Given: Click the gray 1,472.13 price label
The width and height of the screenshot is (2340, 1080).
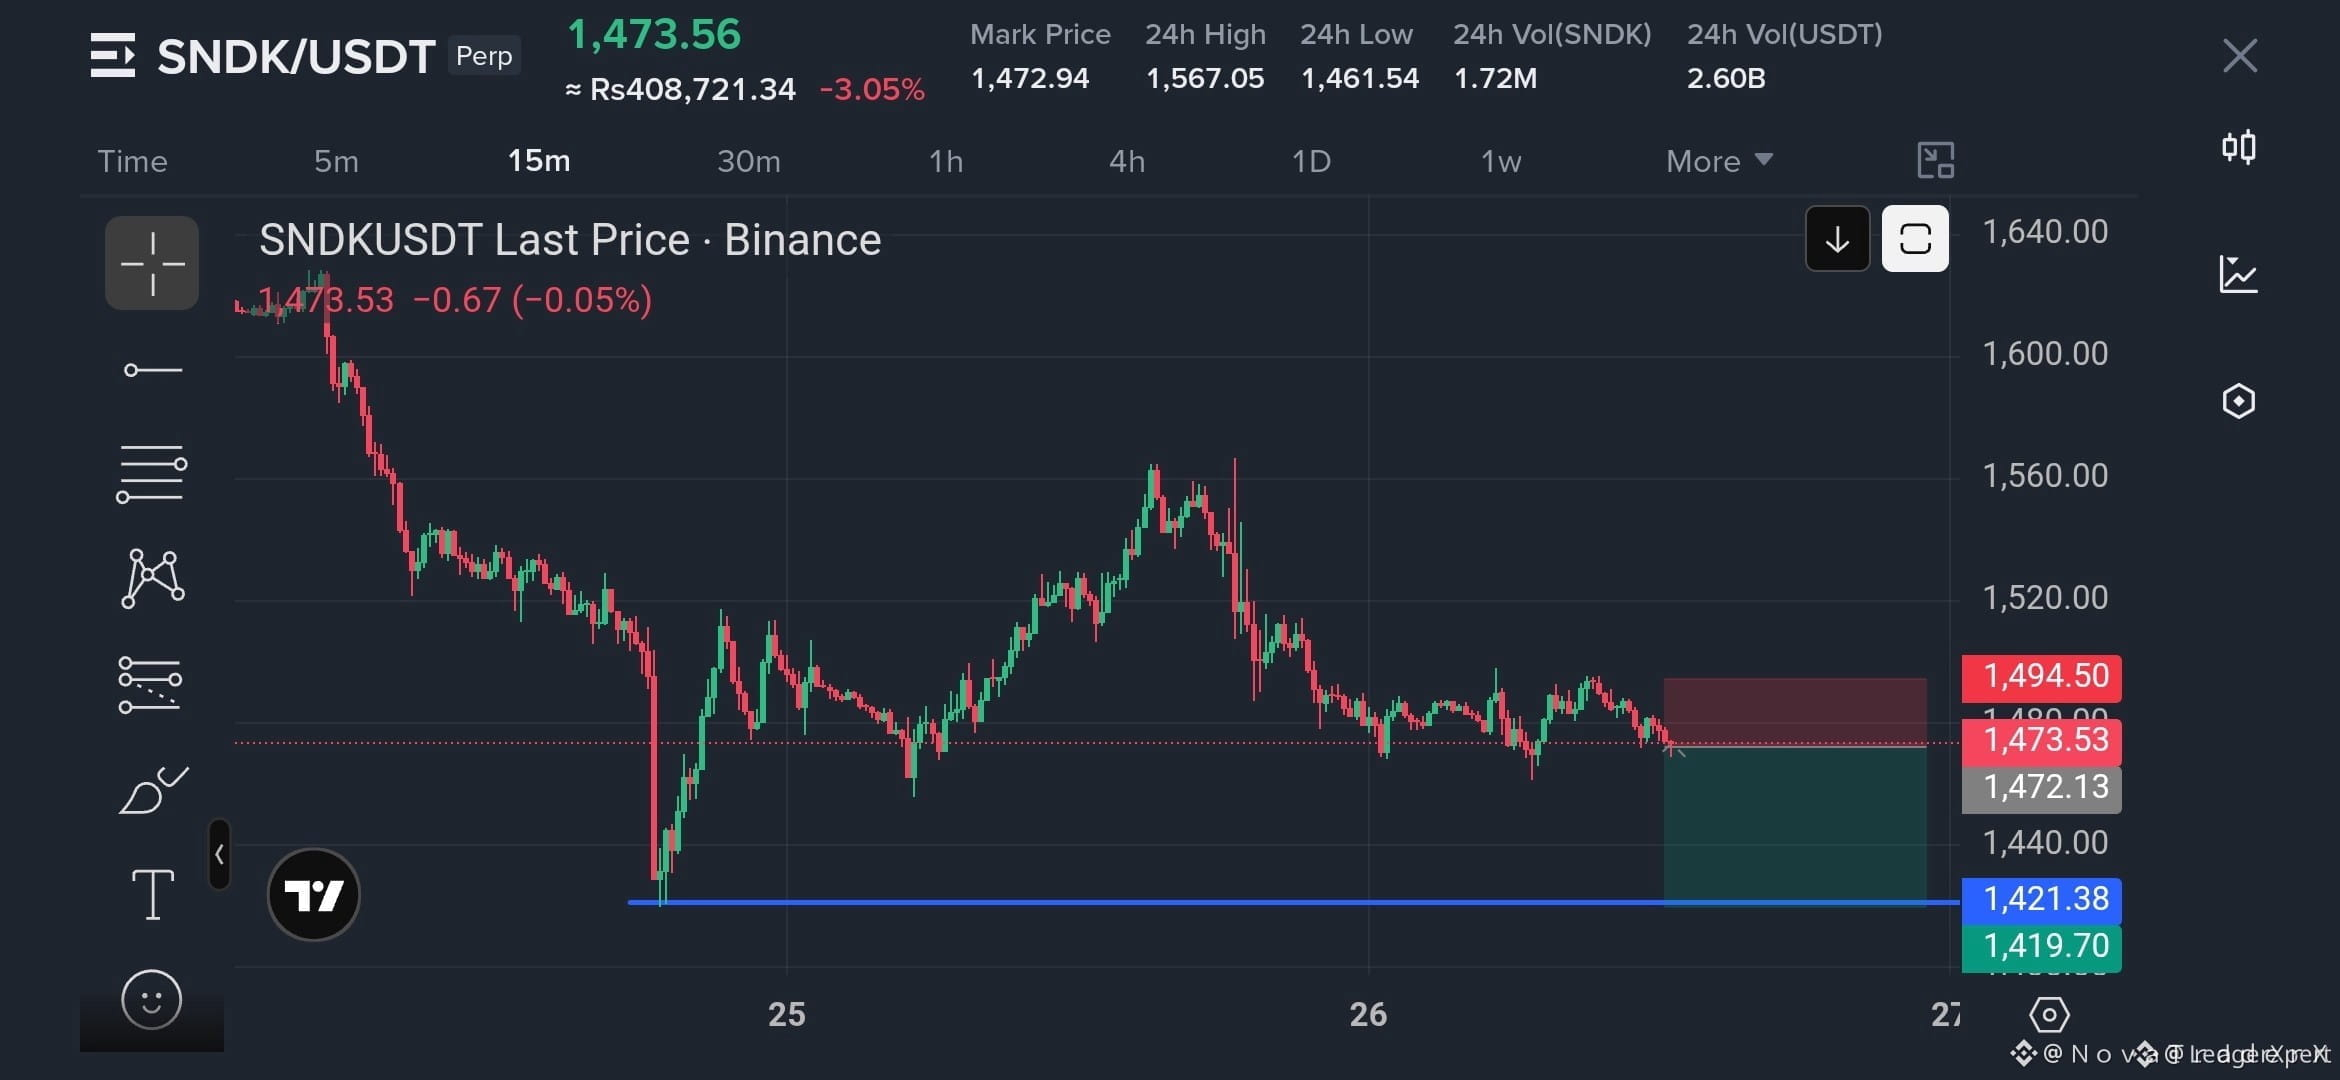Looking at the screenshot, I should pyautogui.click(x=2041, y=789).
